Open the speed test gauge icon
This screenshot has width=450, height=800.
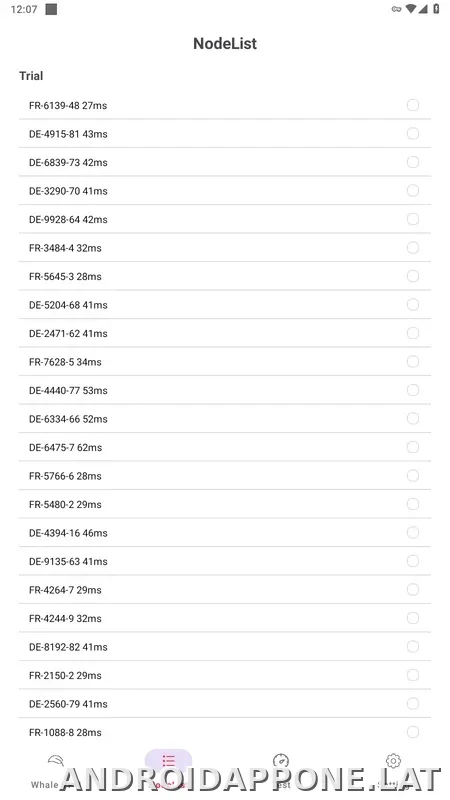pyautogui.click(x=281, y=761)
